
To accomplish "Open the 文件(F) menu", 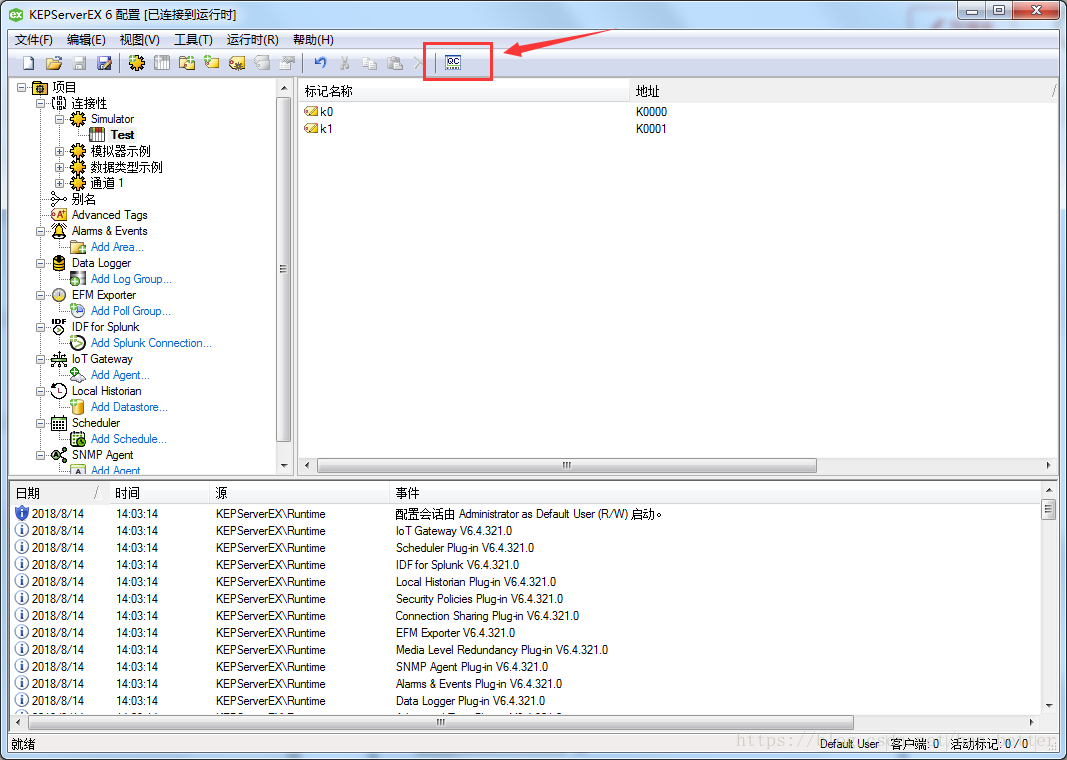I will pyautogui.click(x=33, y=39).
